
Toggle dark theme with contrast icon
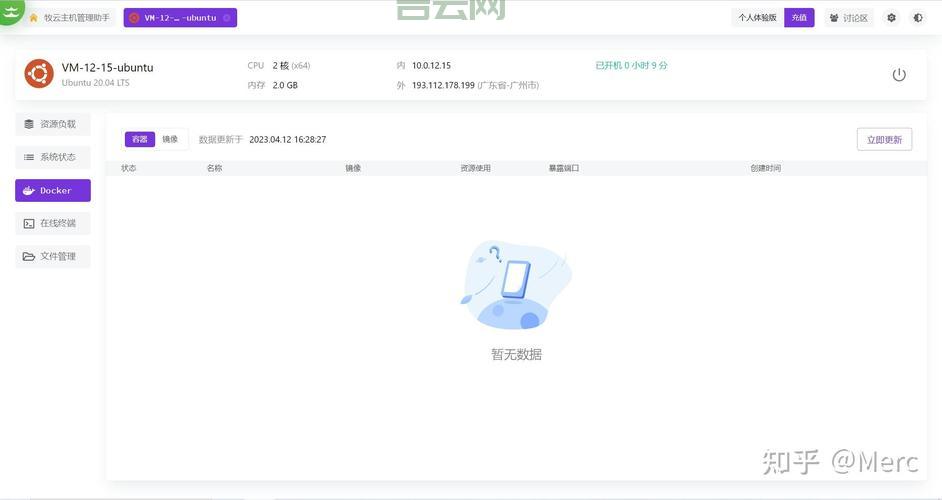(918, 18)
